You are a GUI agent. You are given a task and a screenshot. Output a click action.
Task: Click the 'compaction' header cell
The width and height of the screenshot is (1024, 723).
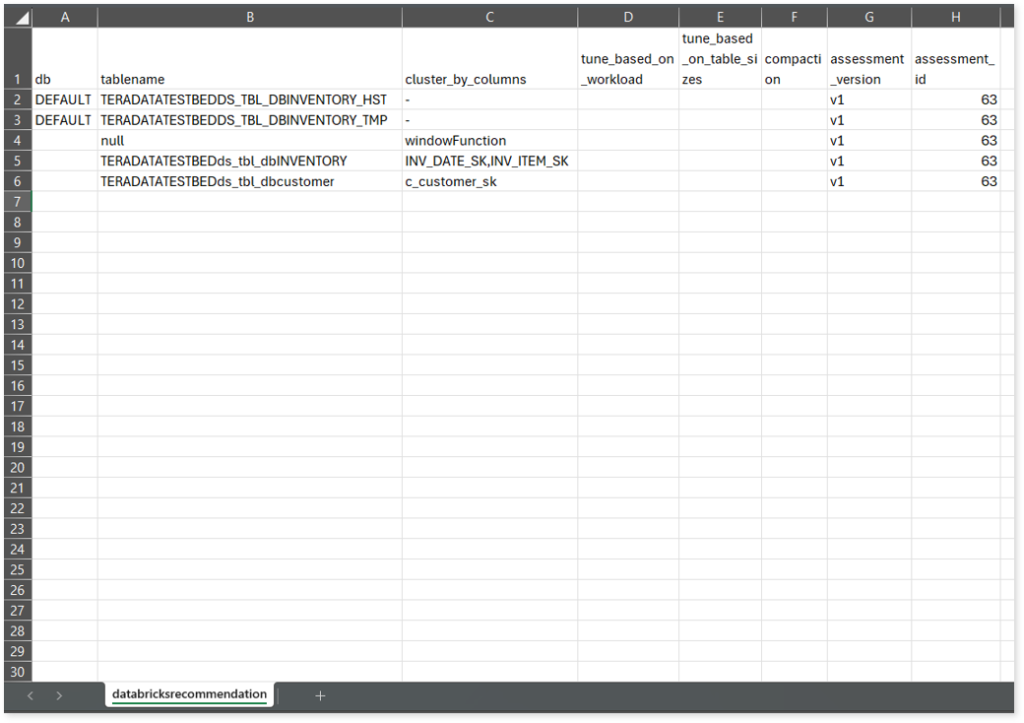pyautogui.click(x=794, y=58)
